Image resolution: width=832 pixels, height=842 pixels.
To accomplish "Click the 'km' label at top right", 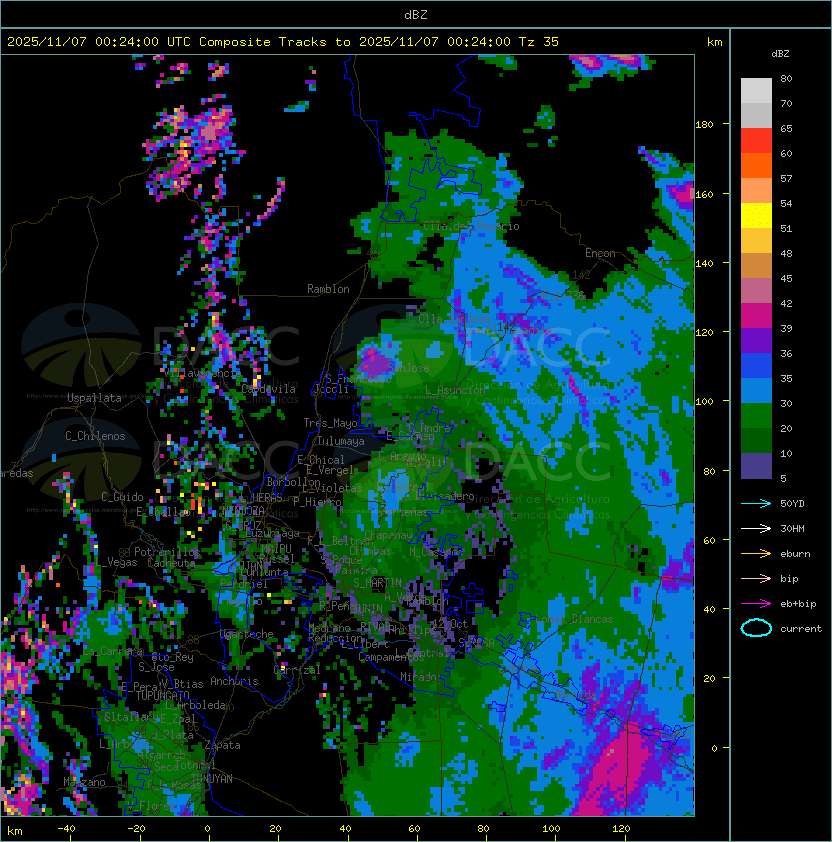I will click(714, 42).
